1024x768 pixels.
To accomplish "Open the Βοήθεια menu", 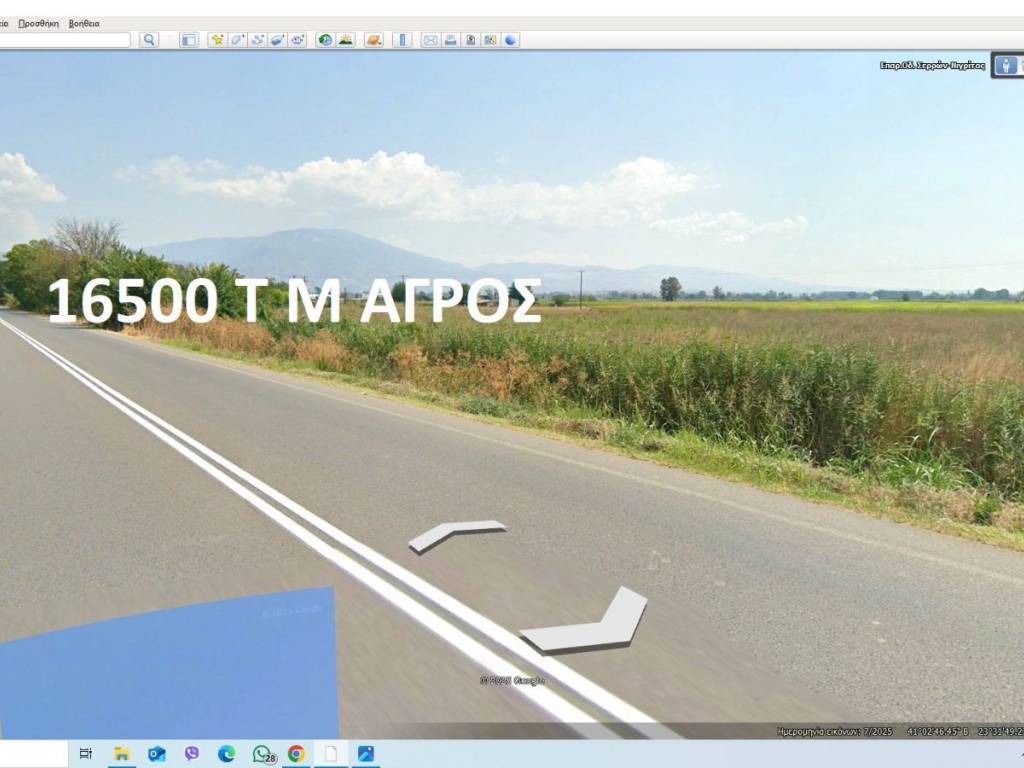I will (84, 23).
